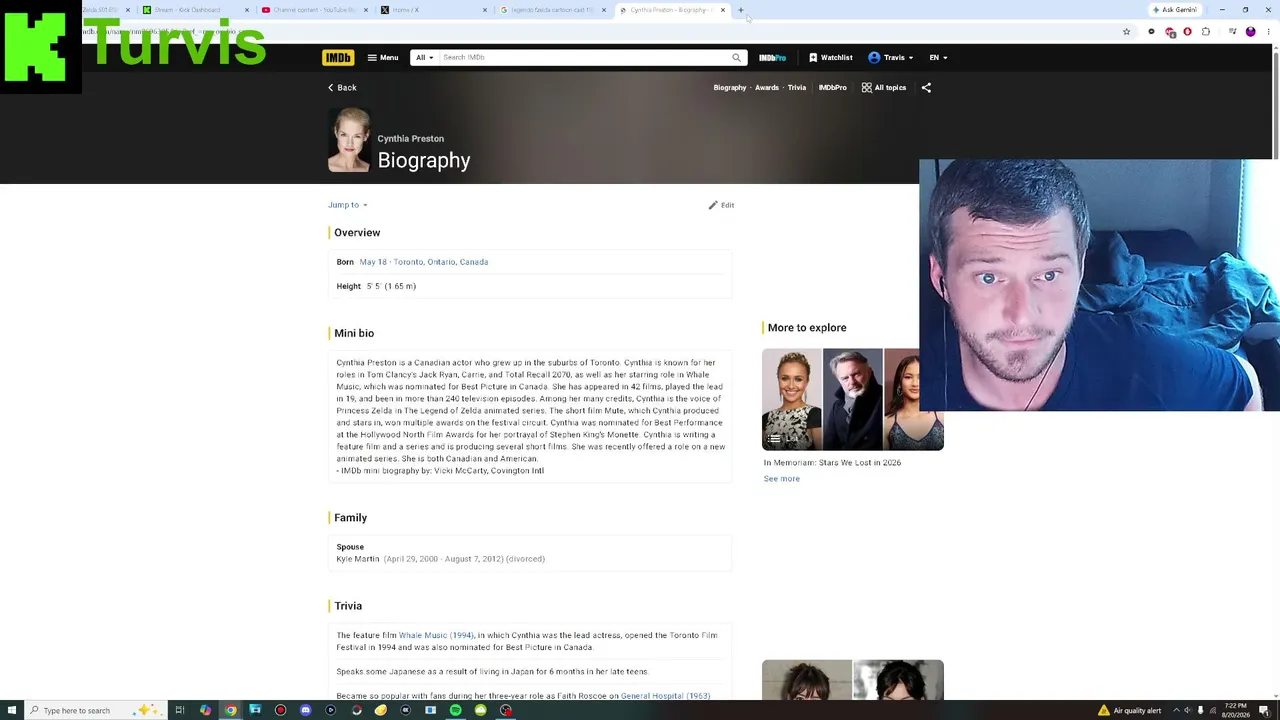The height and width of the screenshot is (720, 1280).
Task: Open the May 18 birth date link
Action: tap(373, 262)
